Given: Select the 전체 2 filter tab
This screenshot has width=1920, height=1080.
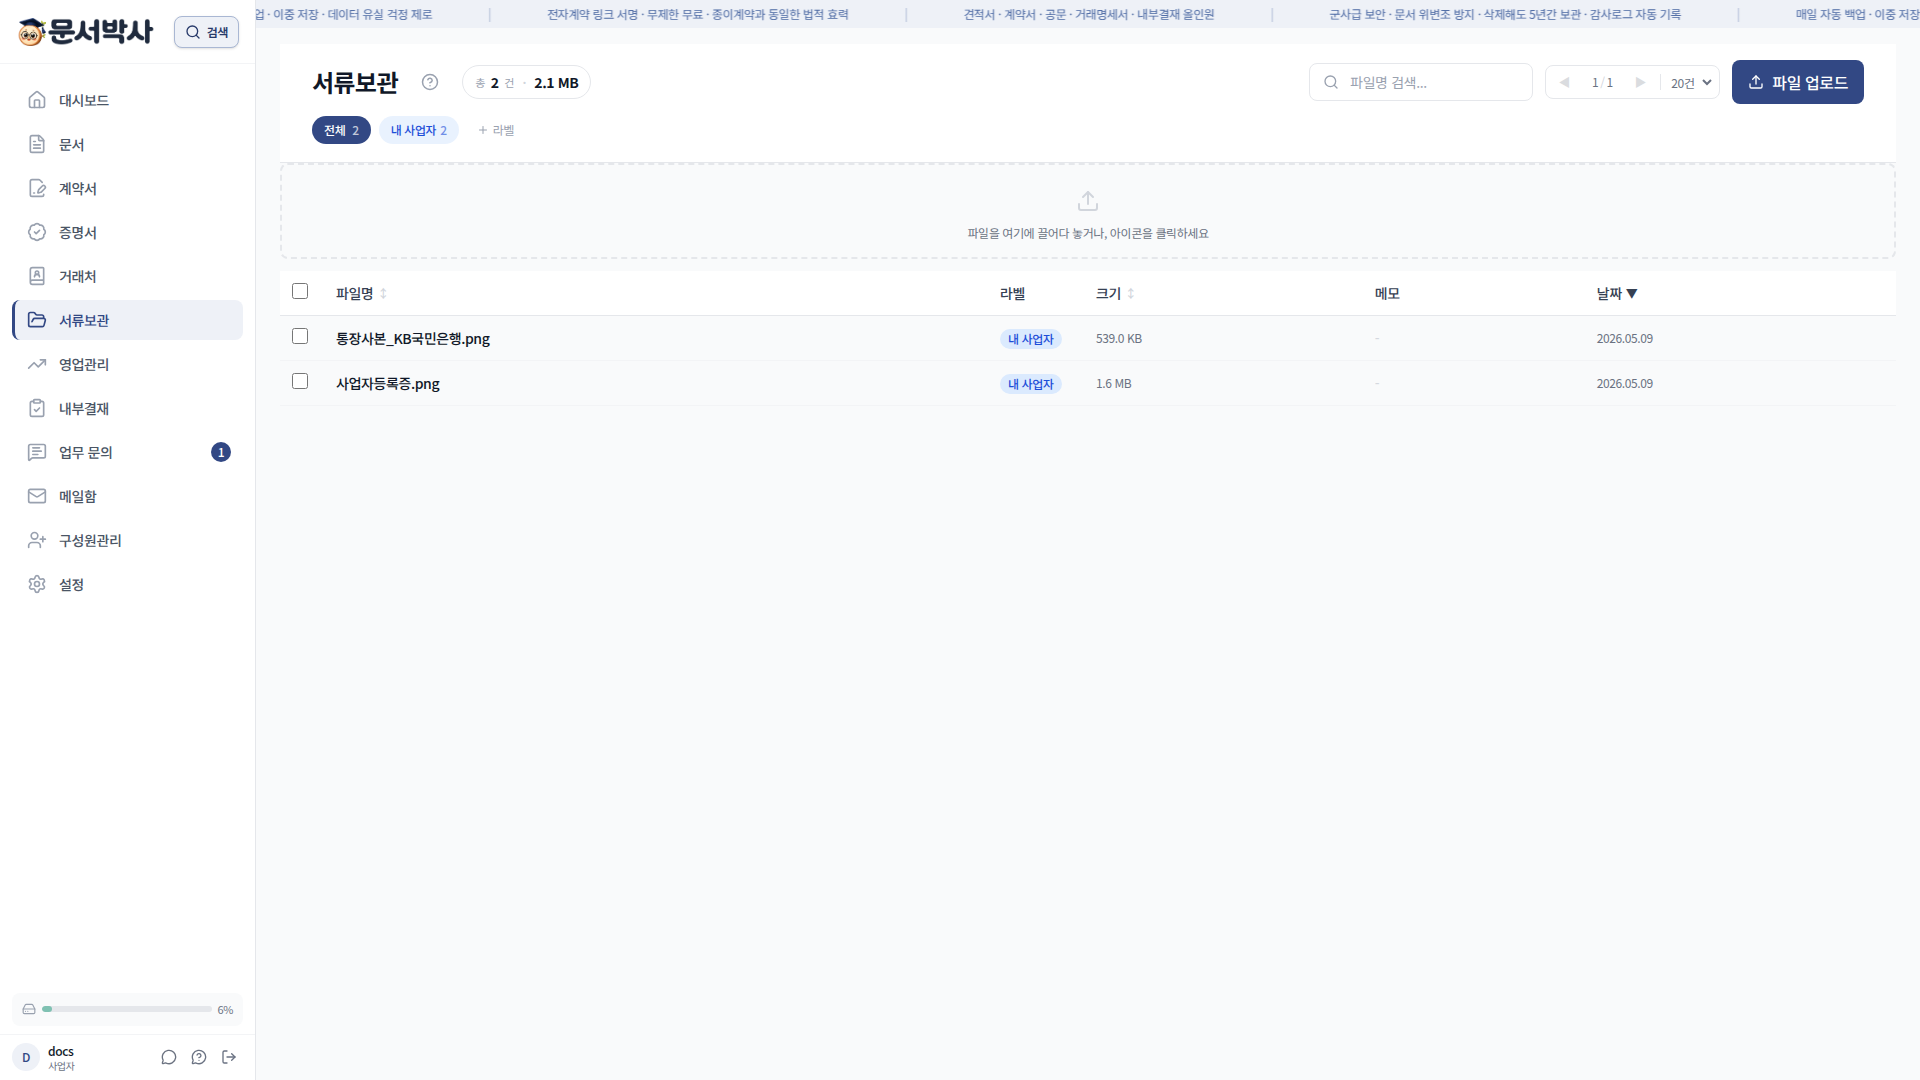Looking at the screenshot, I should [x=341, y=130].
